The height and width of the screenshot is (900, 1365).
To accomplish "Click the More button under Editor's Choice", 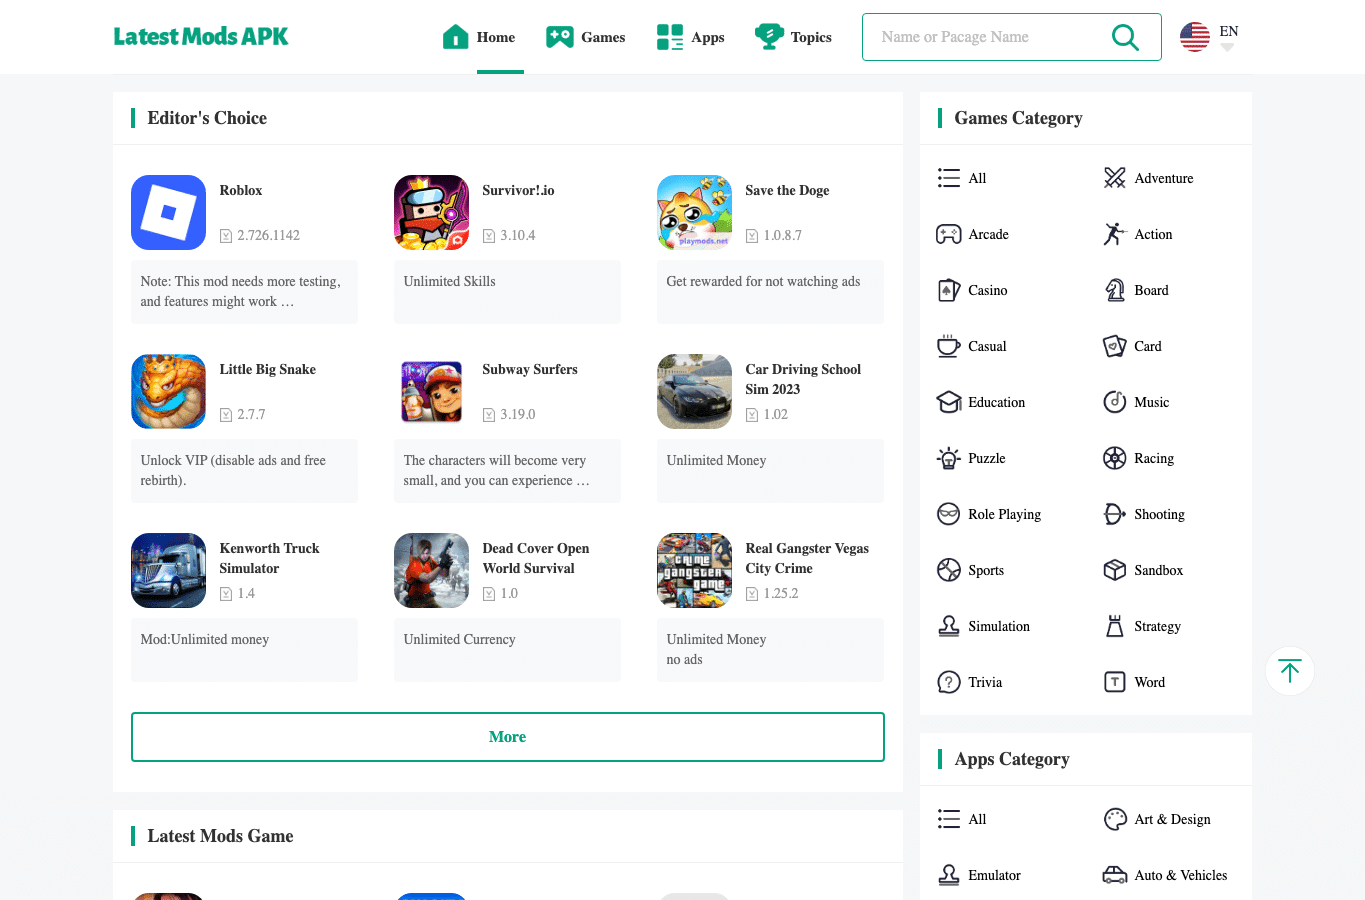I will tap(508, 737).
